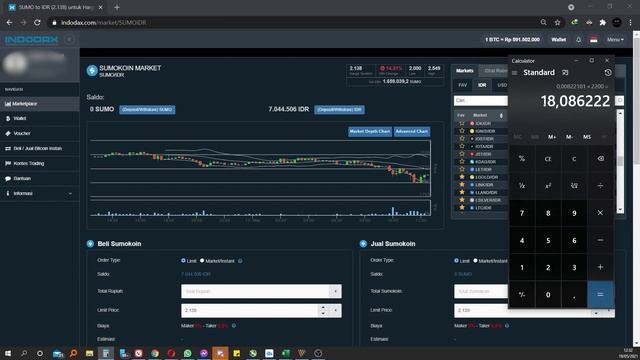The image size is (640, 360).
Task: Click Calculator plus/minus sign key
Action: [x=522, y=294]
